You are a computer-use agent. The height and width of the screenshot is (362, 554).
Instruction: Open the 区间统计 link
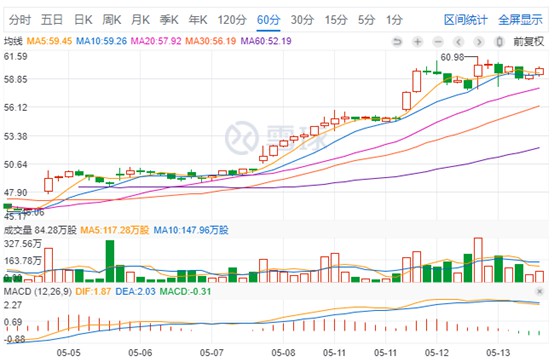tap(466, 20)
